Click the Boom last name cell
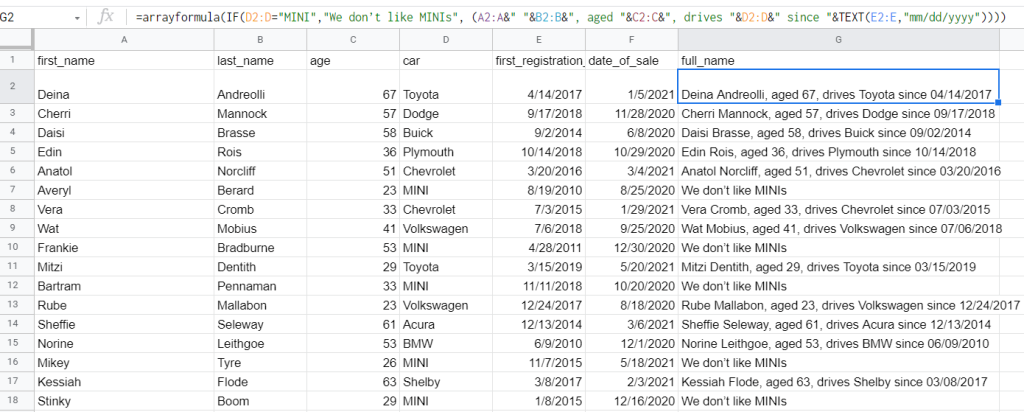The height and width of the screenshot is (412, 1024). [x=260, y=401]
